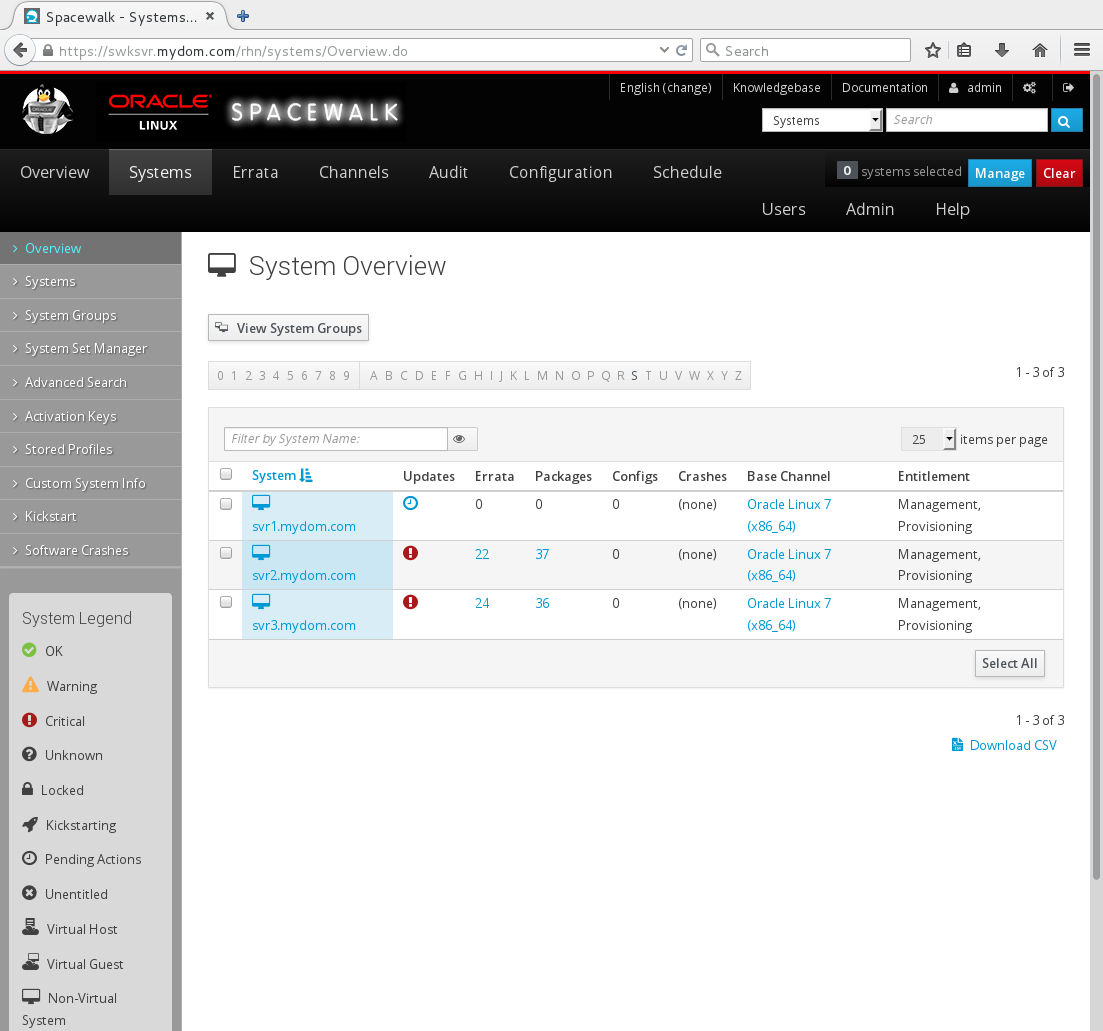Click the View System Groups button
This screenshot has height=1031, width=1103.
(x=288, y=328)
